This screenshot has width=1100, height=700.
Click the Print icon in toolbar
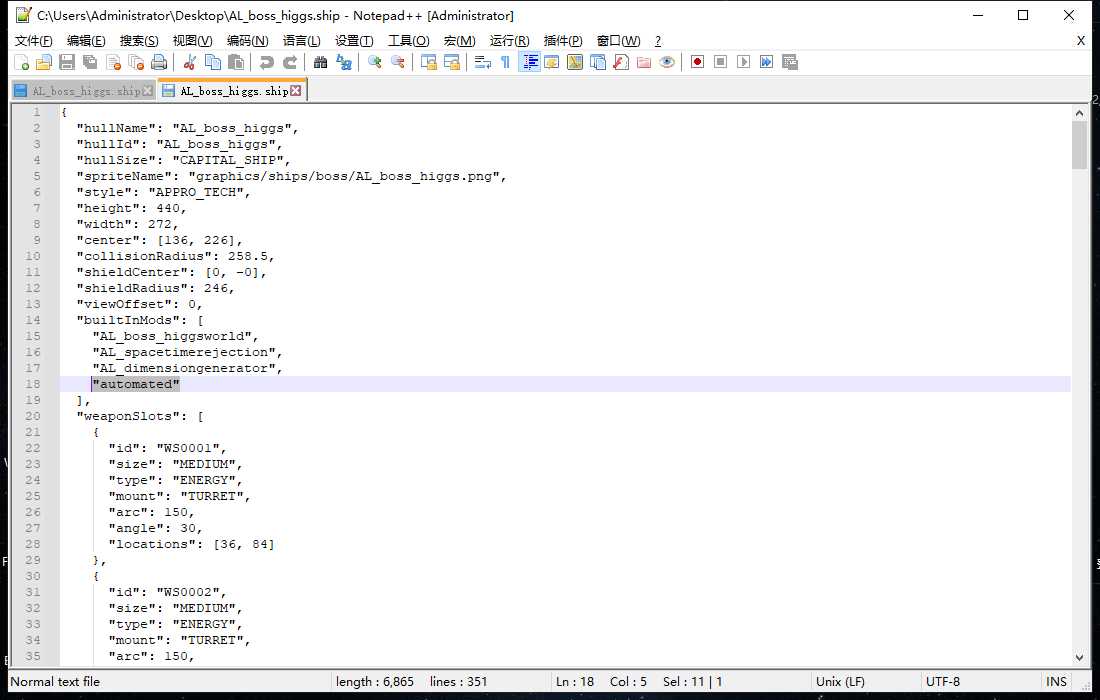159,62
